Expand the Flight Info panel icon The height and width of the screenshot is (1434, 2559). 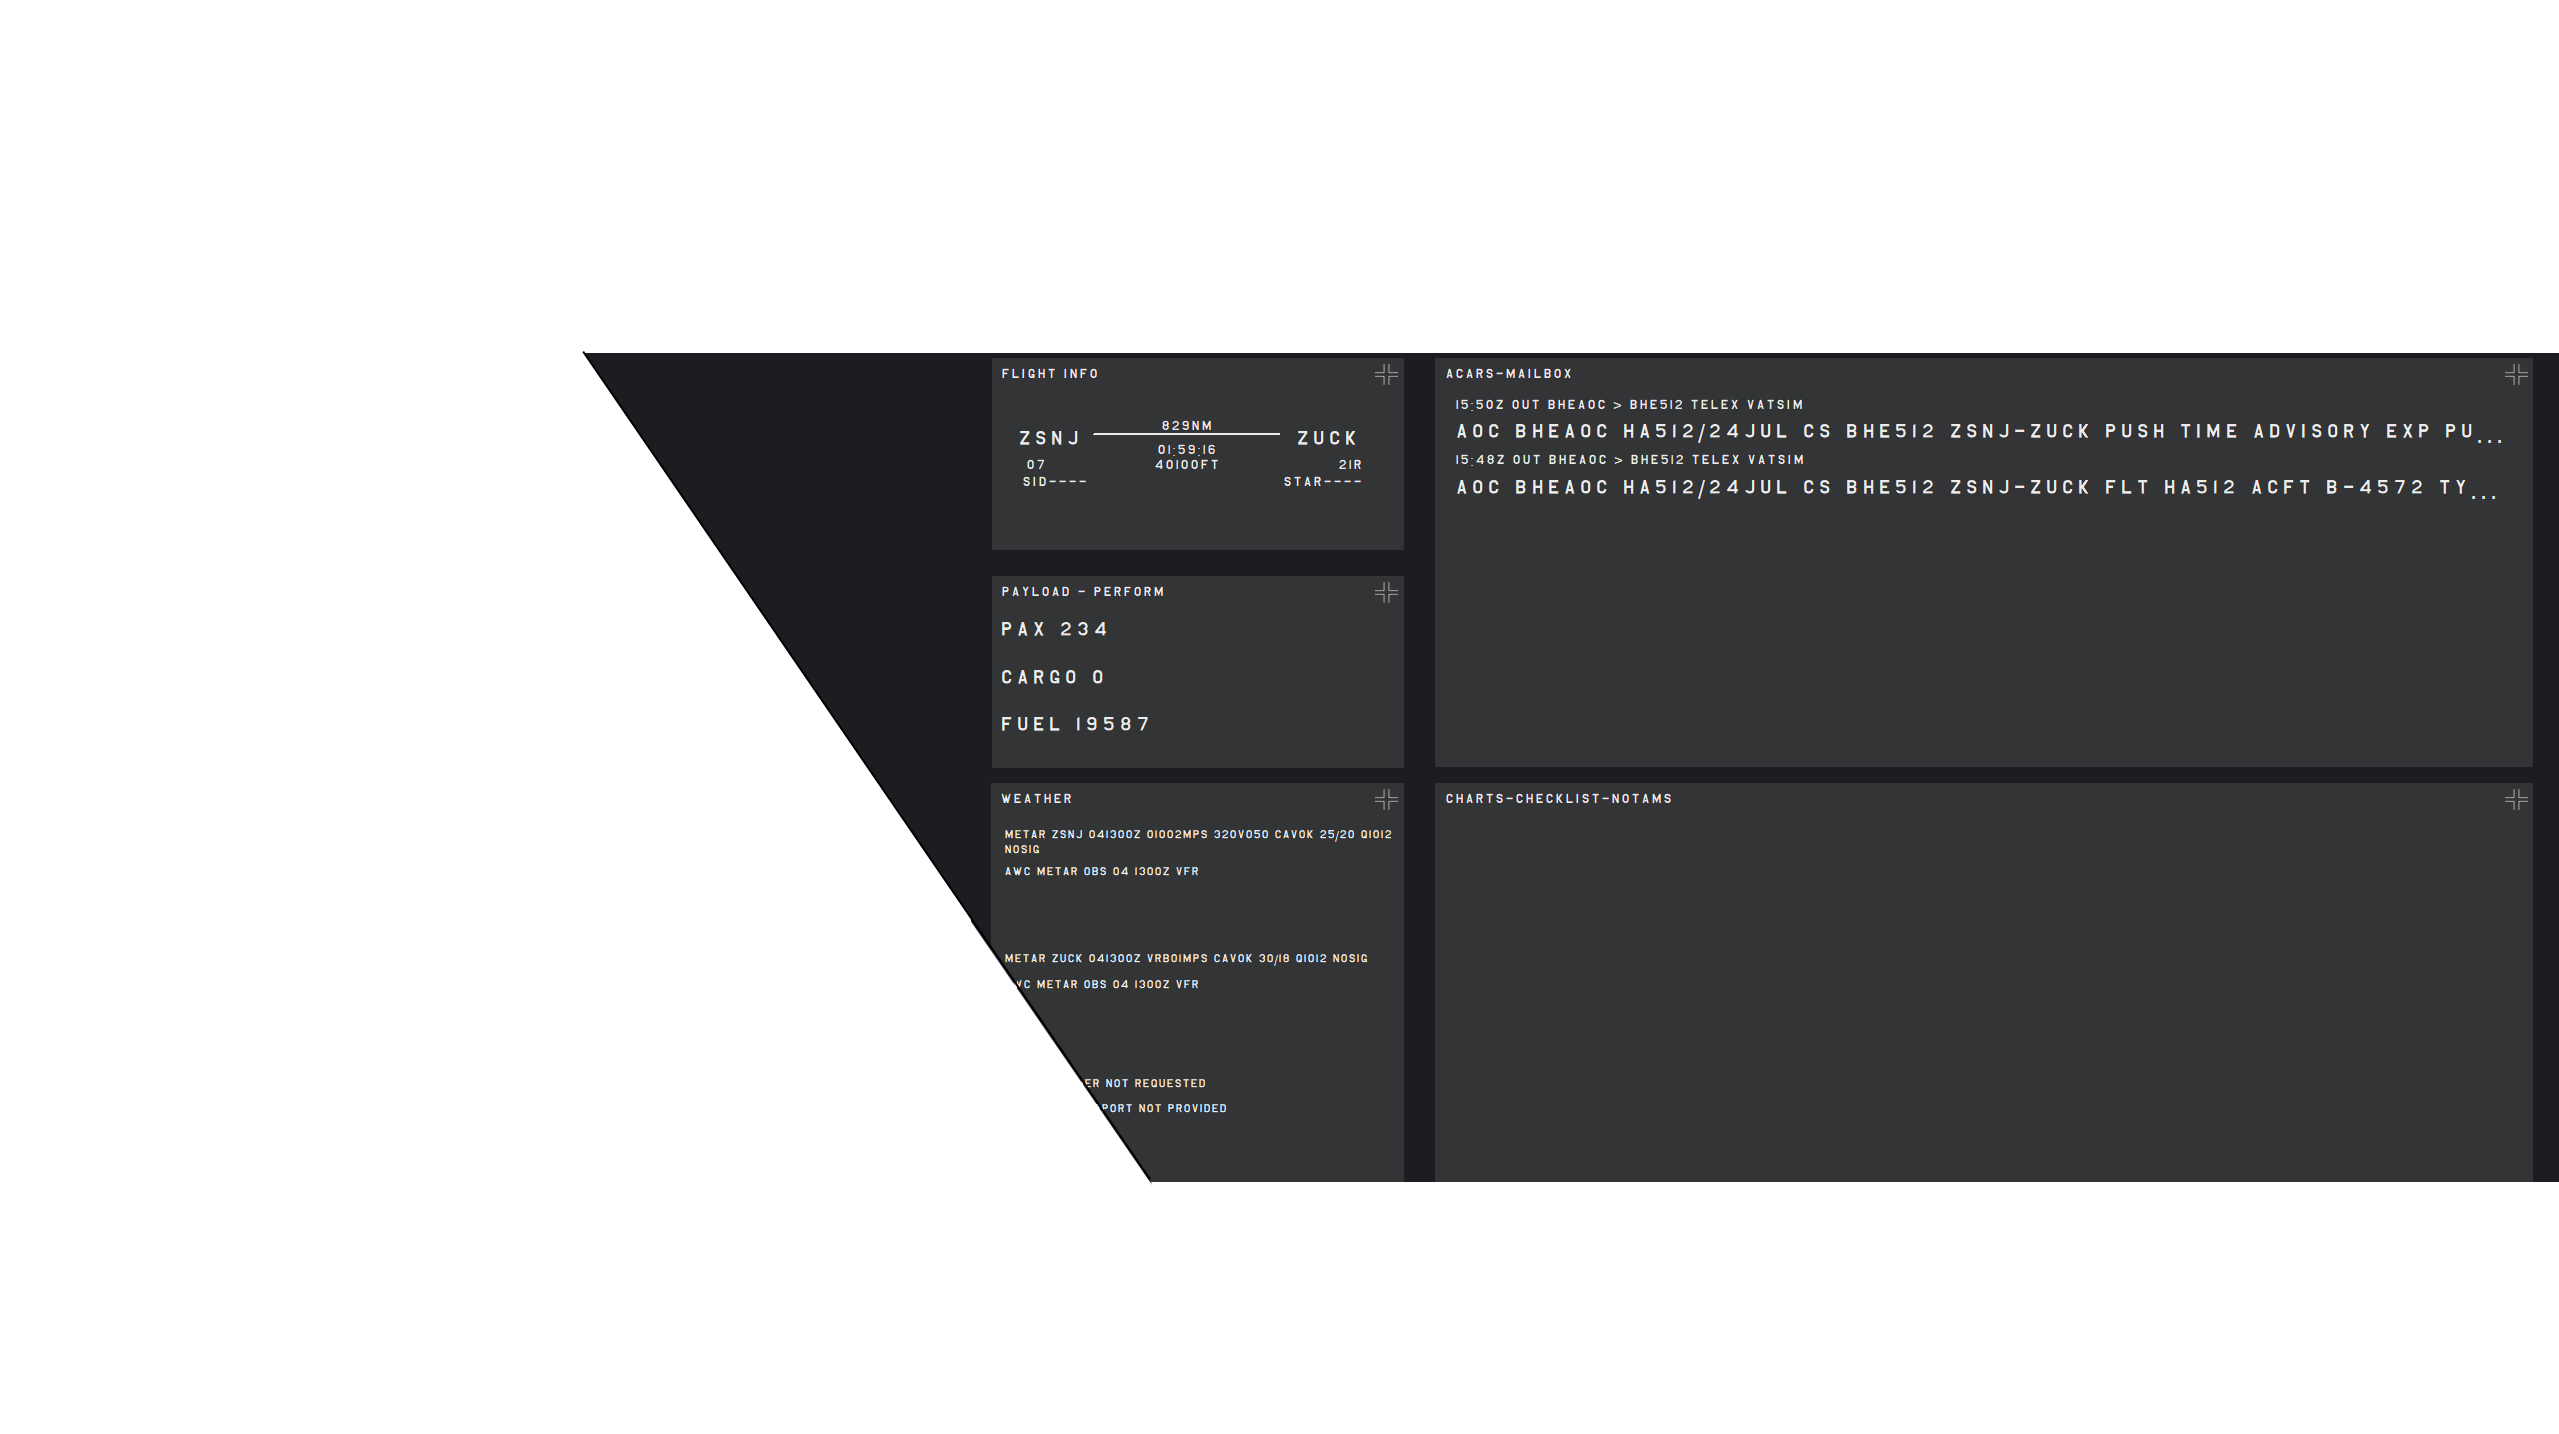tap(1385, 375)
